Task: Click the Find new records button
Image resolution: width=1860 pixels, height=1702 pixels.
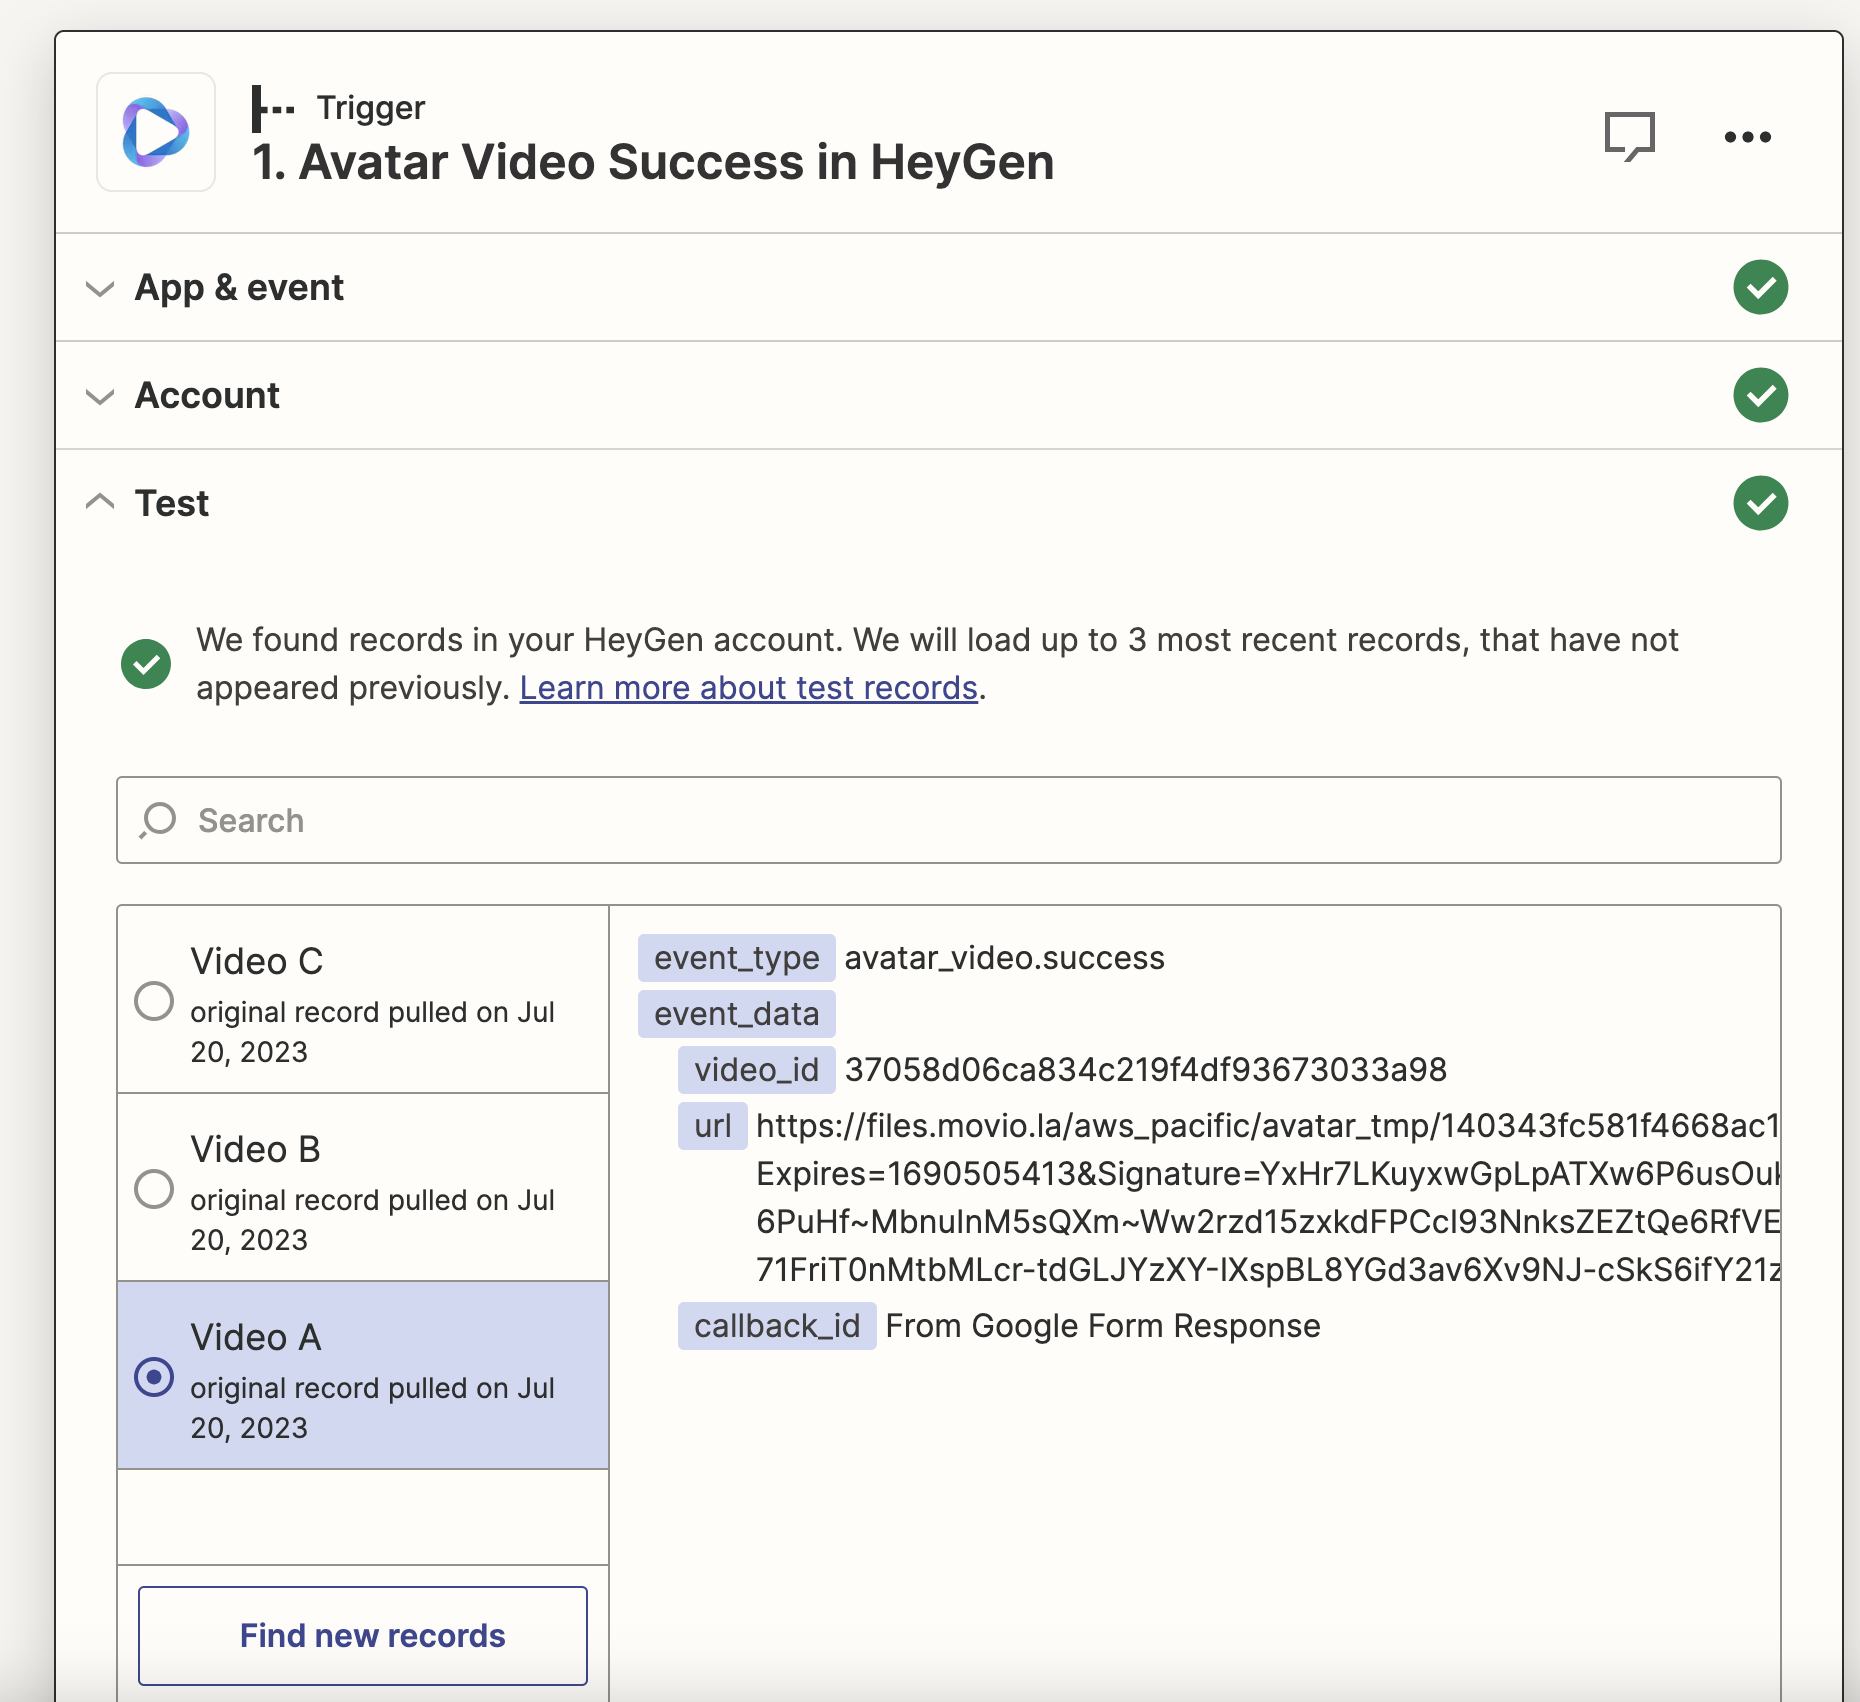Action: tap(363, 1635)
